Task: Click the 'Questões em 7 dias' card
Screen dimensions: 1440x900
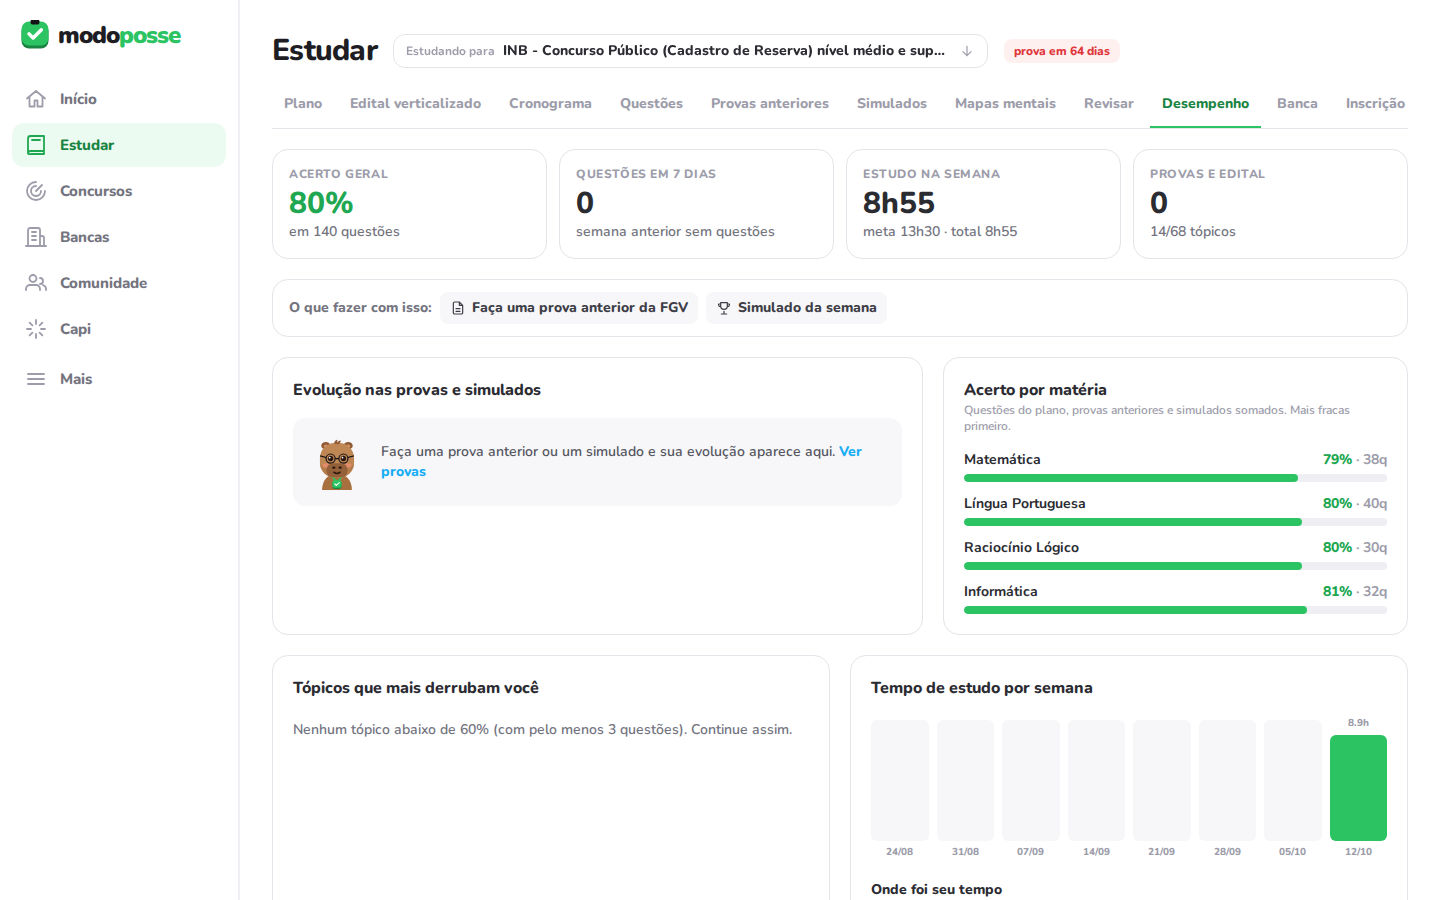Action: 696,204
